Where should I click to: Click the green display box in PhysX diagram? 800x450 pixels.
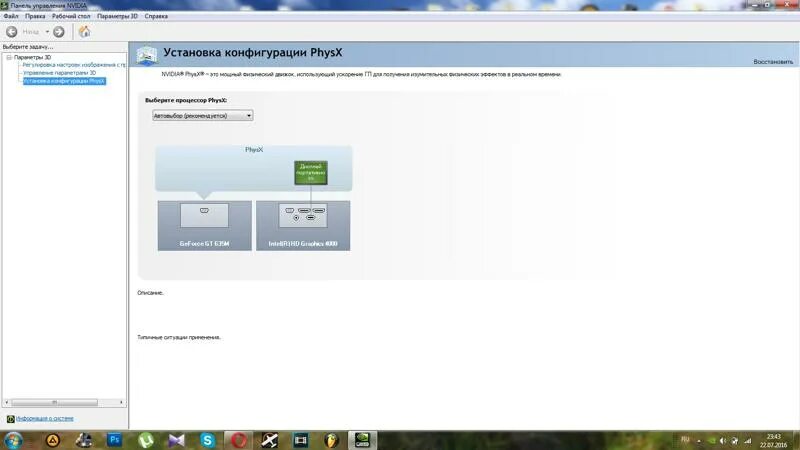point(311,173)
